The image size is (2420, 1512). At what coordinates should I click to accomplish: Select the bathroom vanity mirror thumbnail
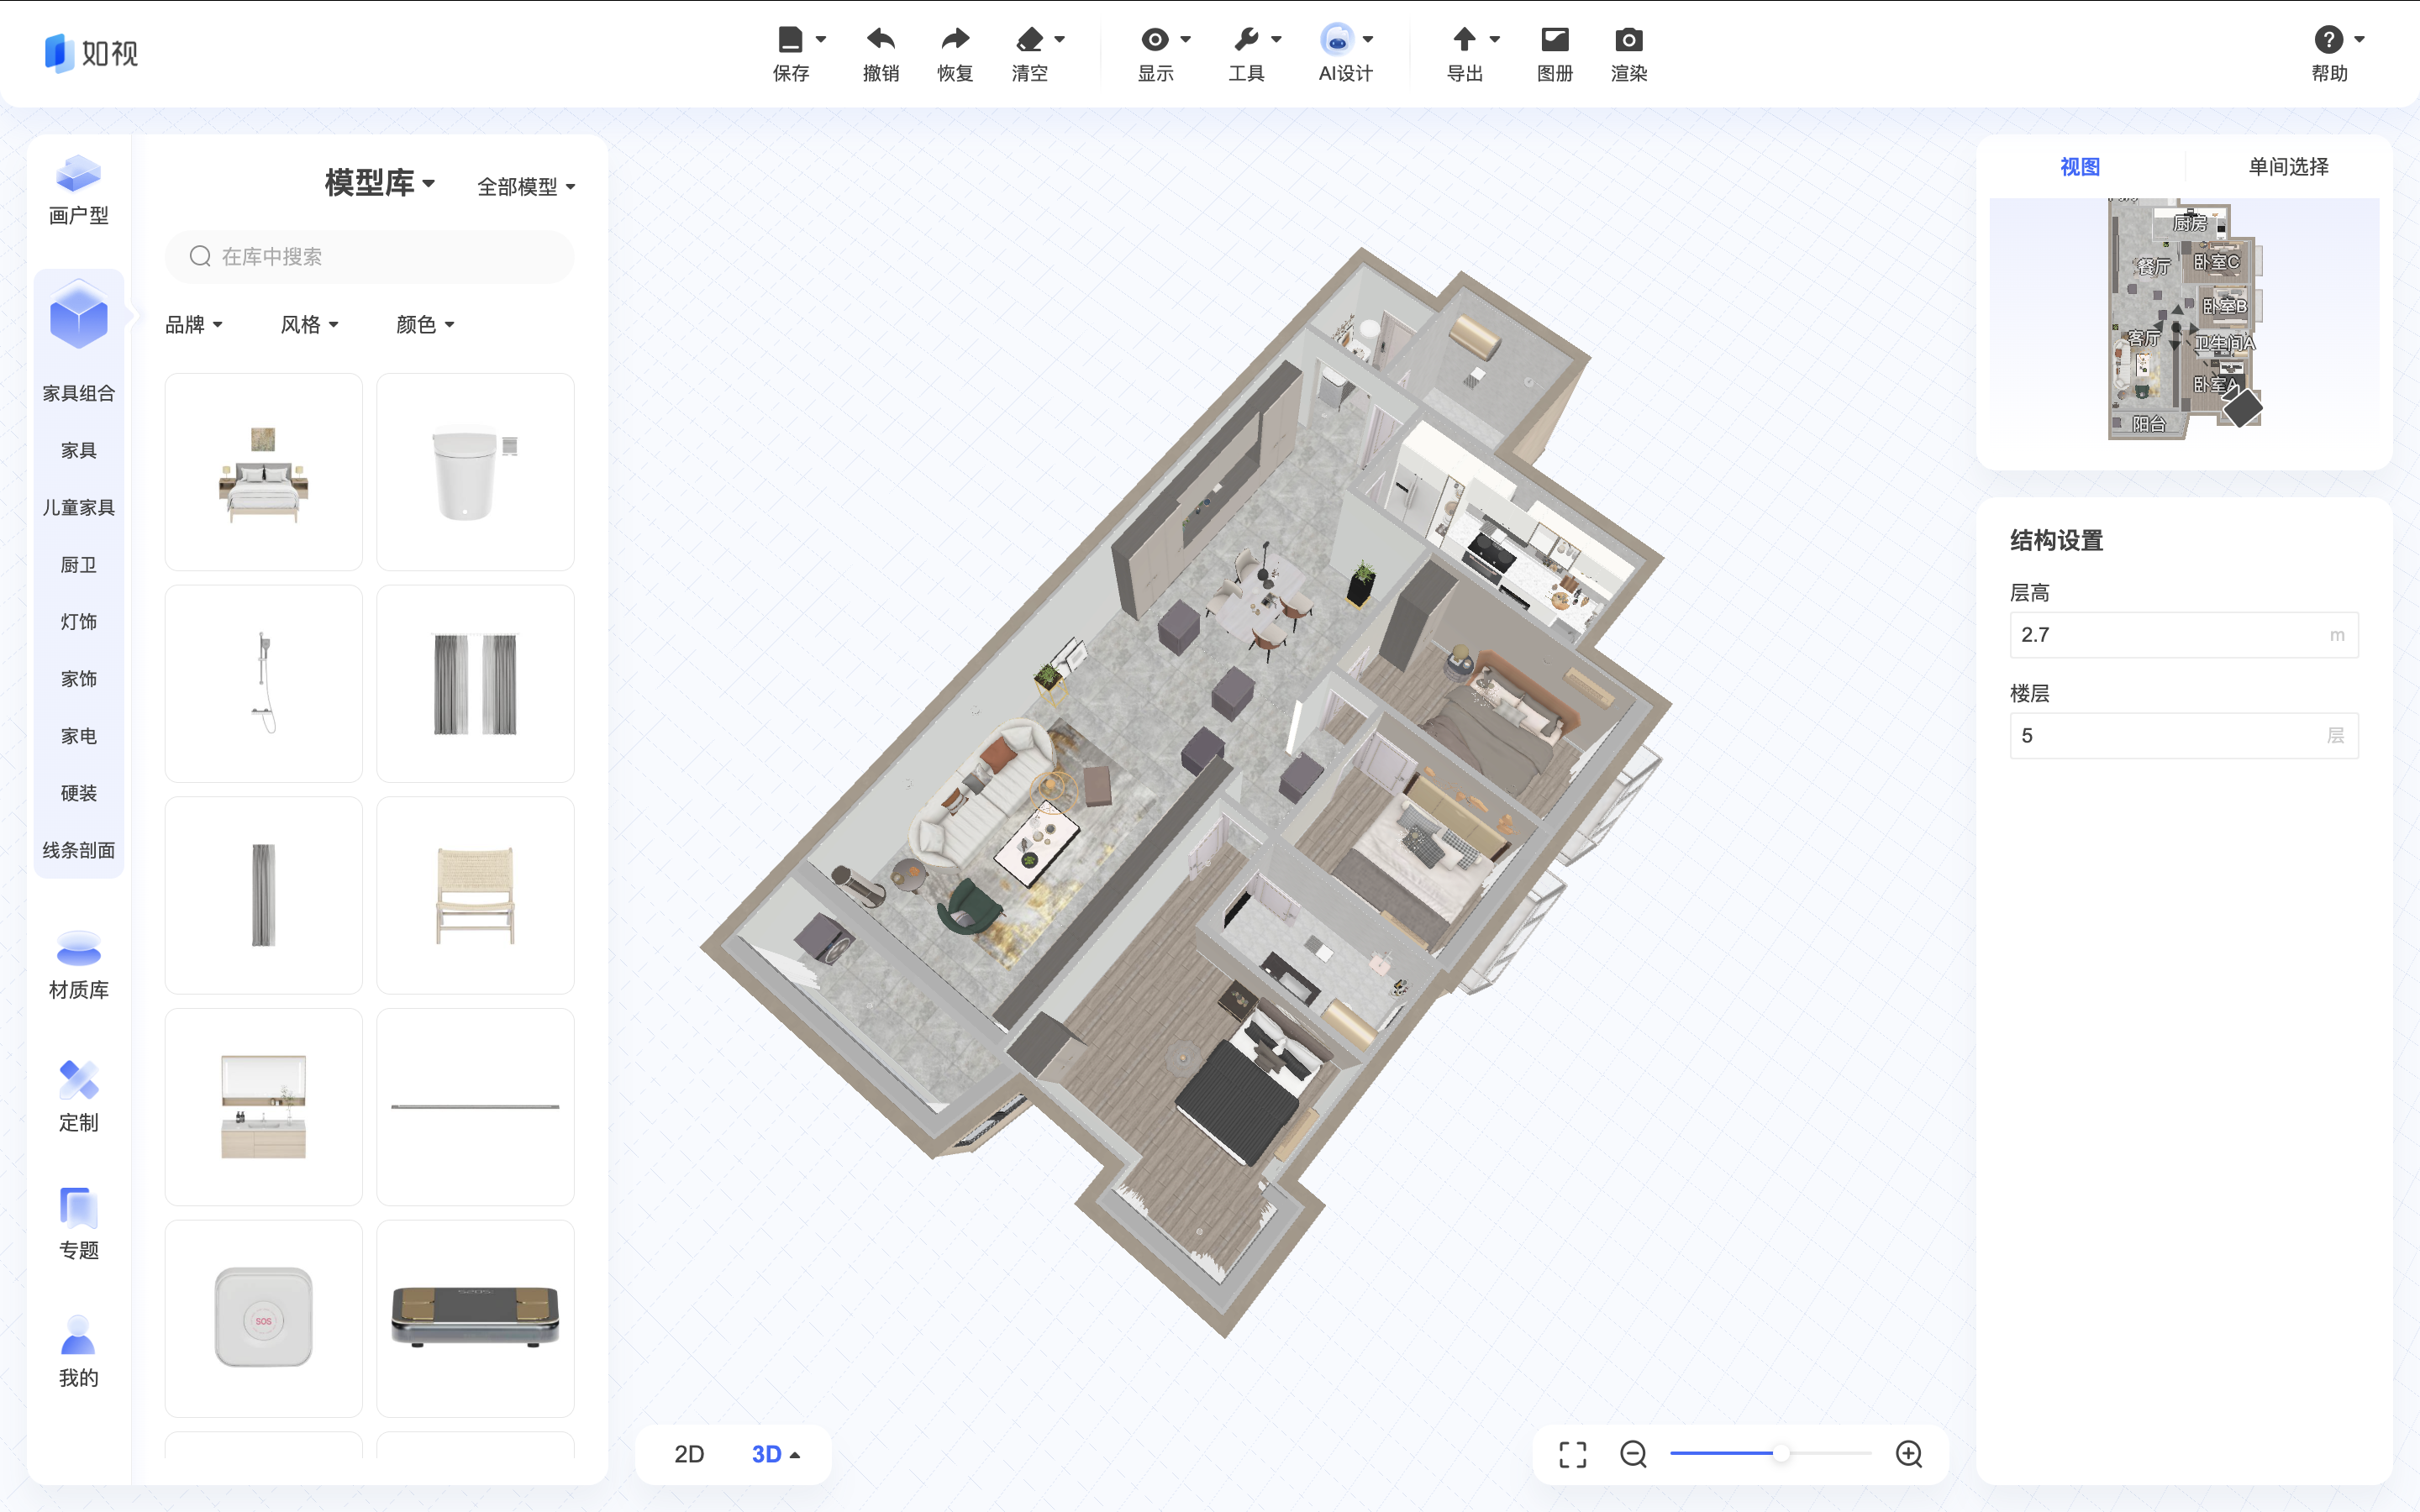coord(263,1107)
